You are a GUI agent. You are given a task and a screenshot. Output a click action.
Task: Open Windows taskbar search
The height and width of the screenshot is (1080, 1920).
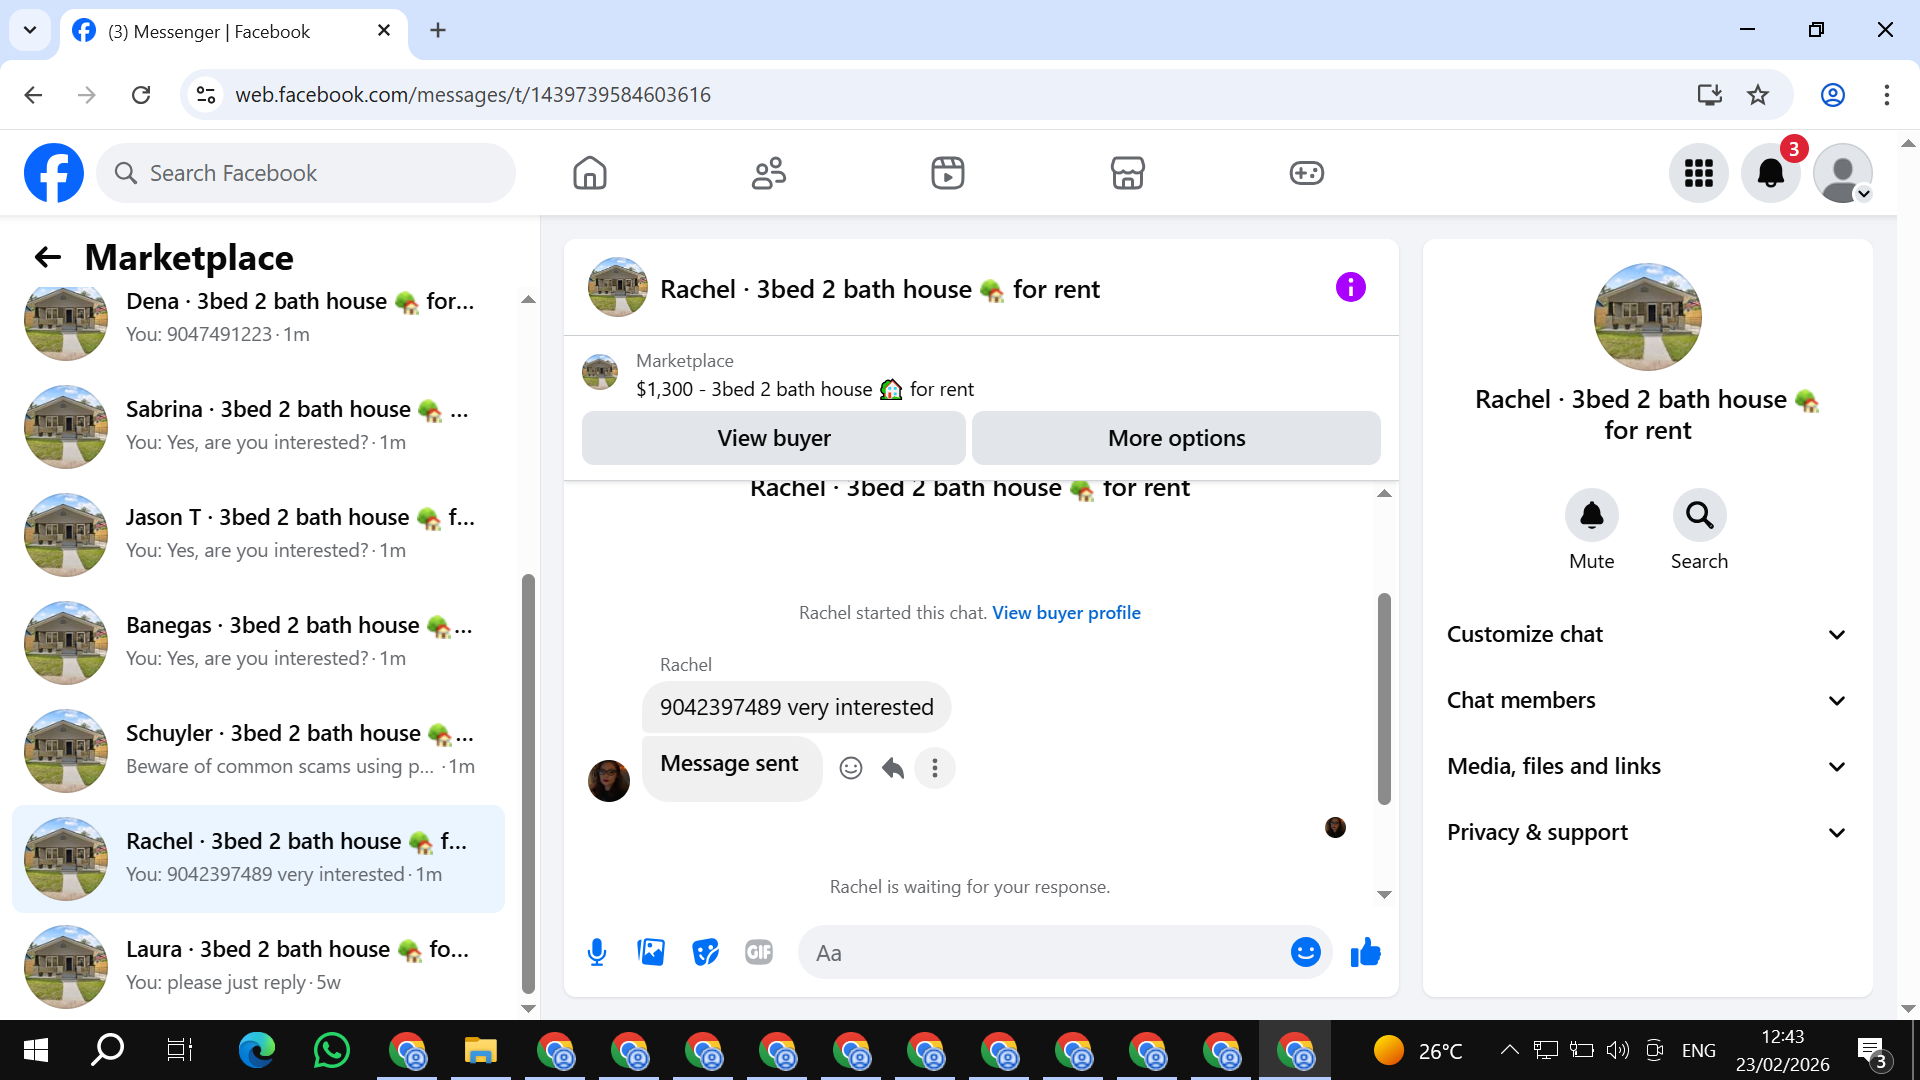click(108, 1050)
